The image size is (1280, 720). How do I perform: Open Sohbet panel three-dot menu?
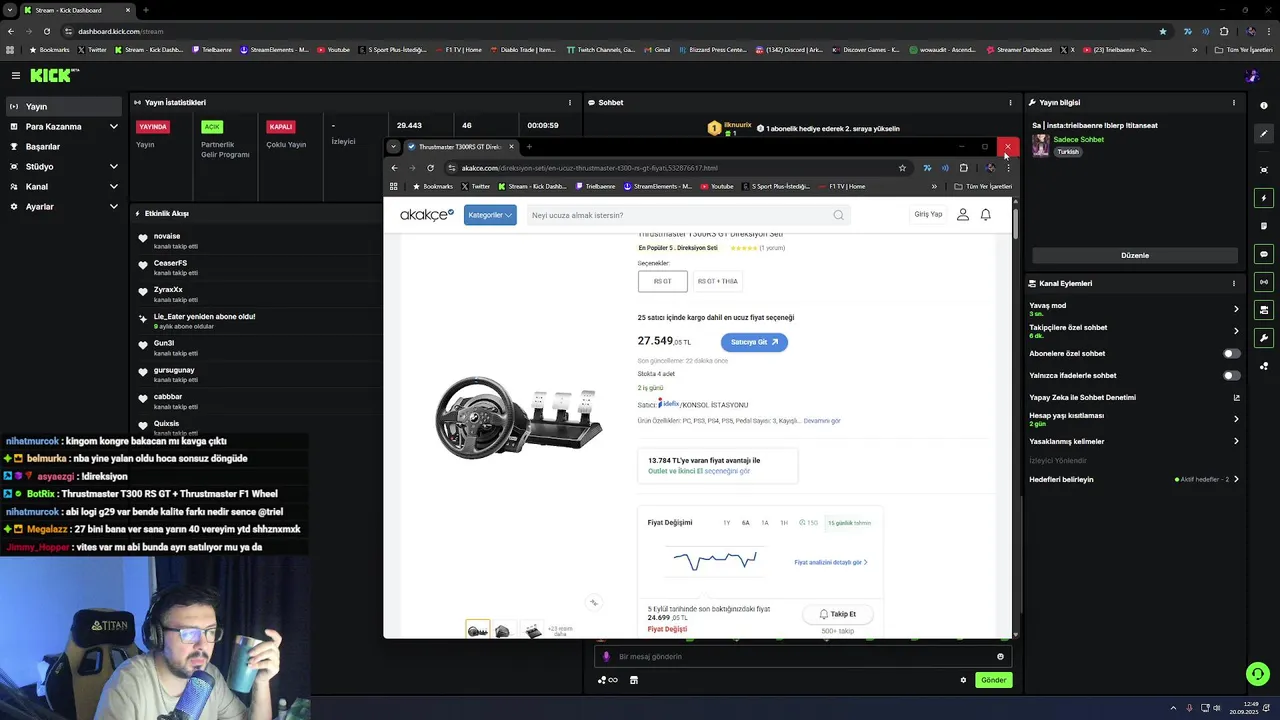tap(1010, 102)
